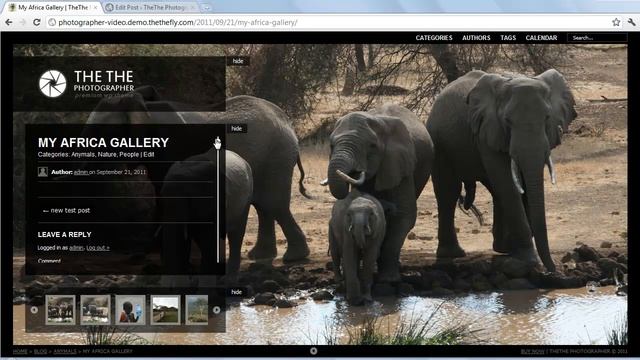The image size is (640, 360).
Task: Click the 'LEAVE A REPLY' heading
Action: [x=64, y=235]
